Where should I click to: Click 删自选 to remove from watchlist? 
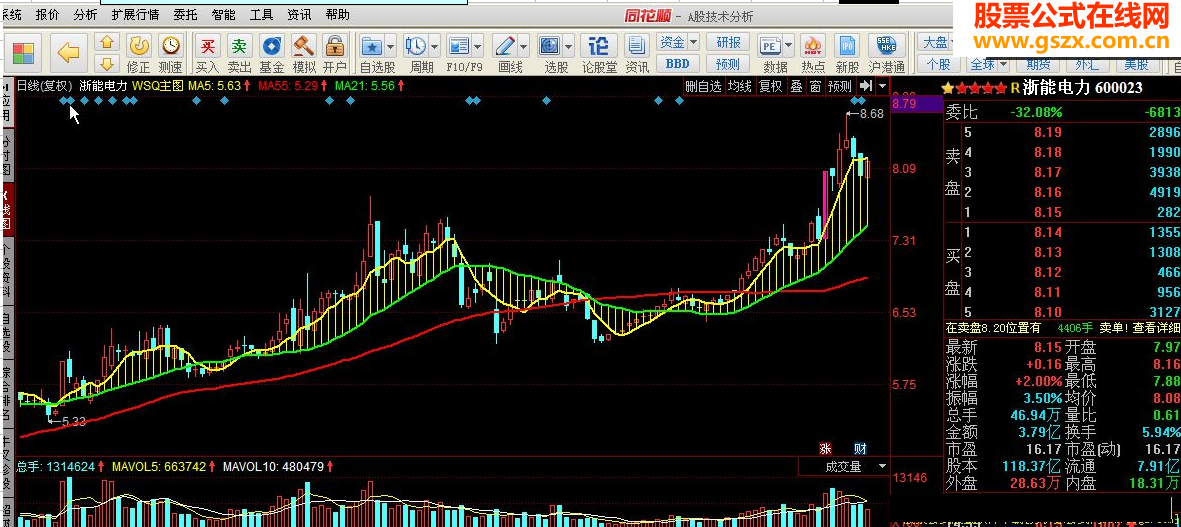pyautogui.click(x=703, y=86)
